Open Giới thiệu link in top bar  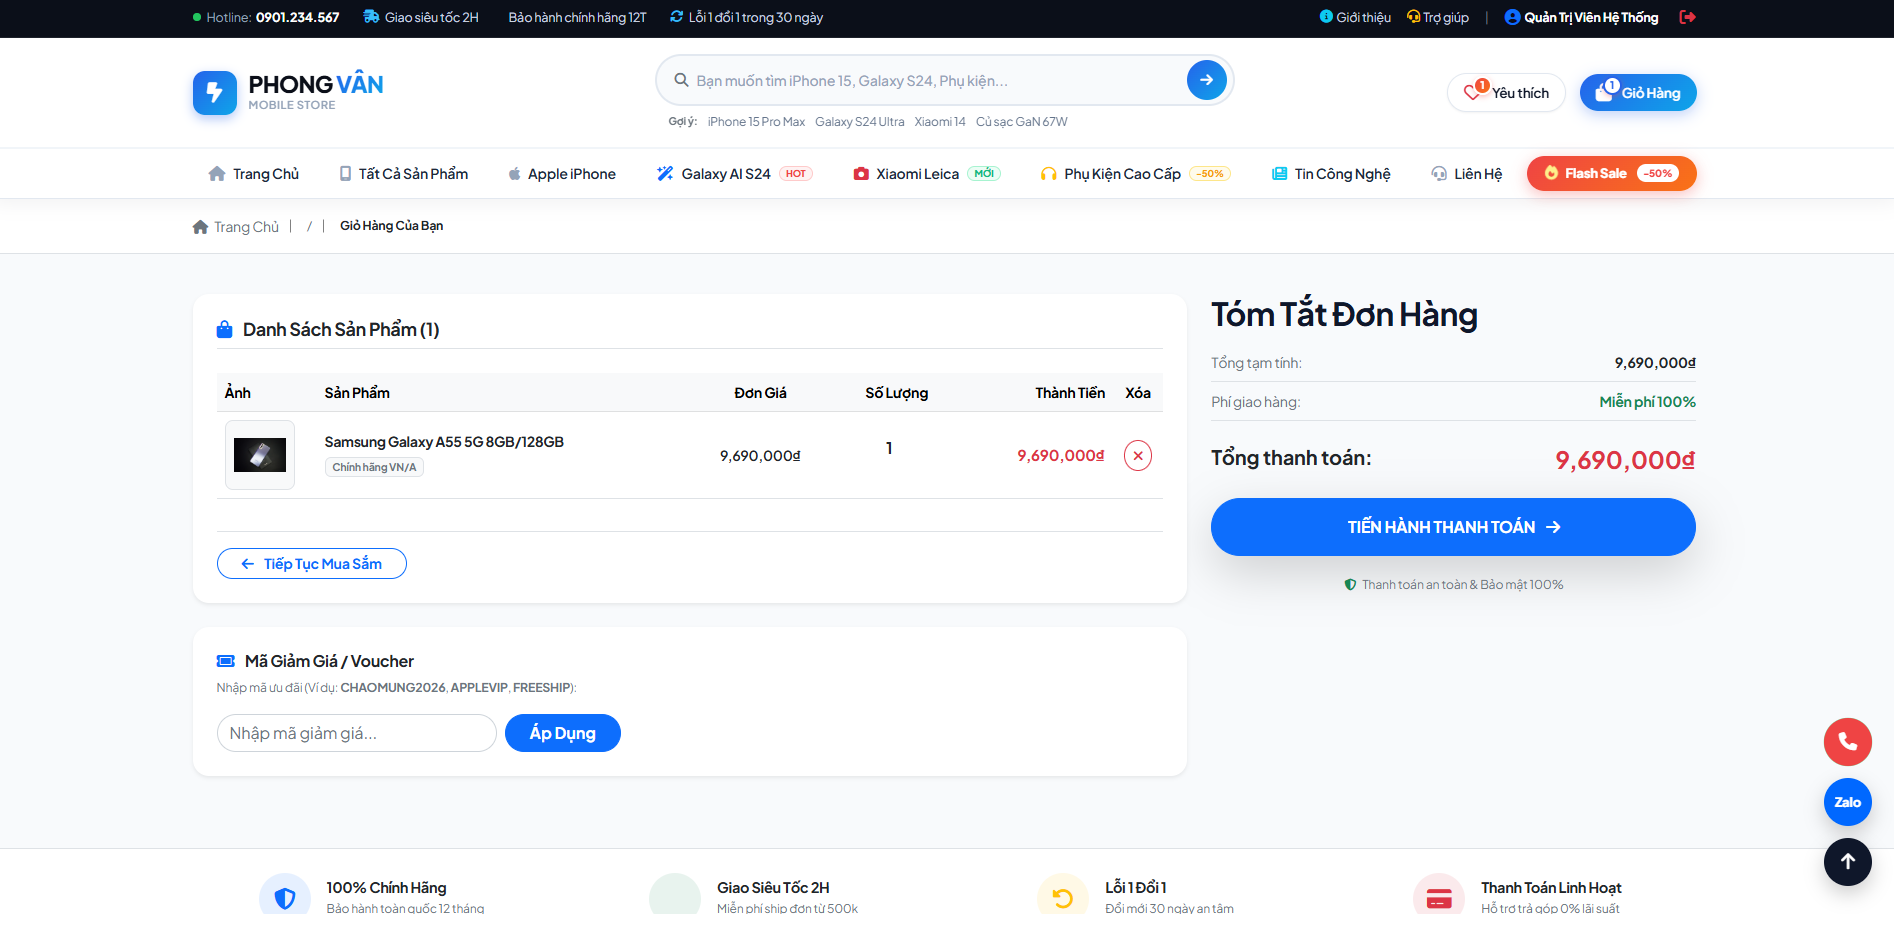click(x=1355, y=17)
